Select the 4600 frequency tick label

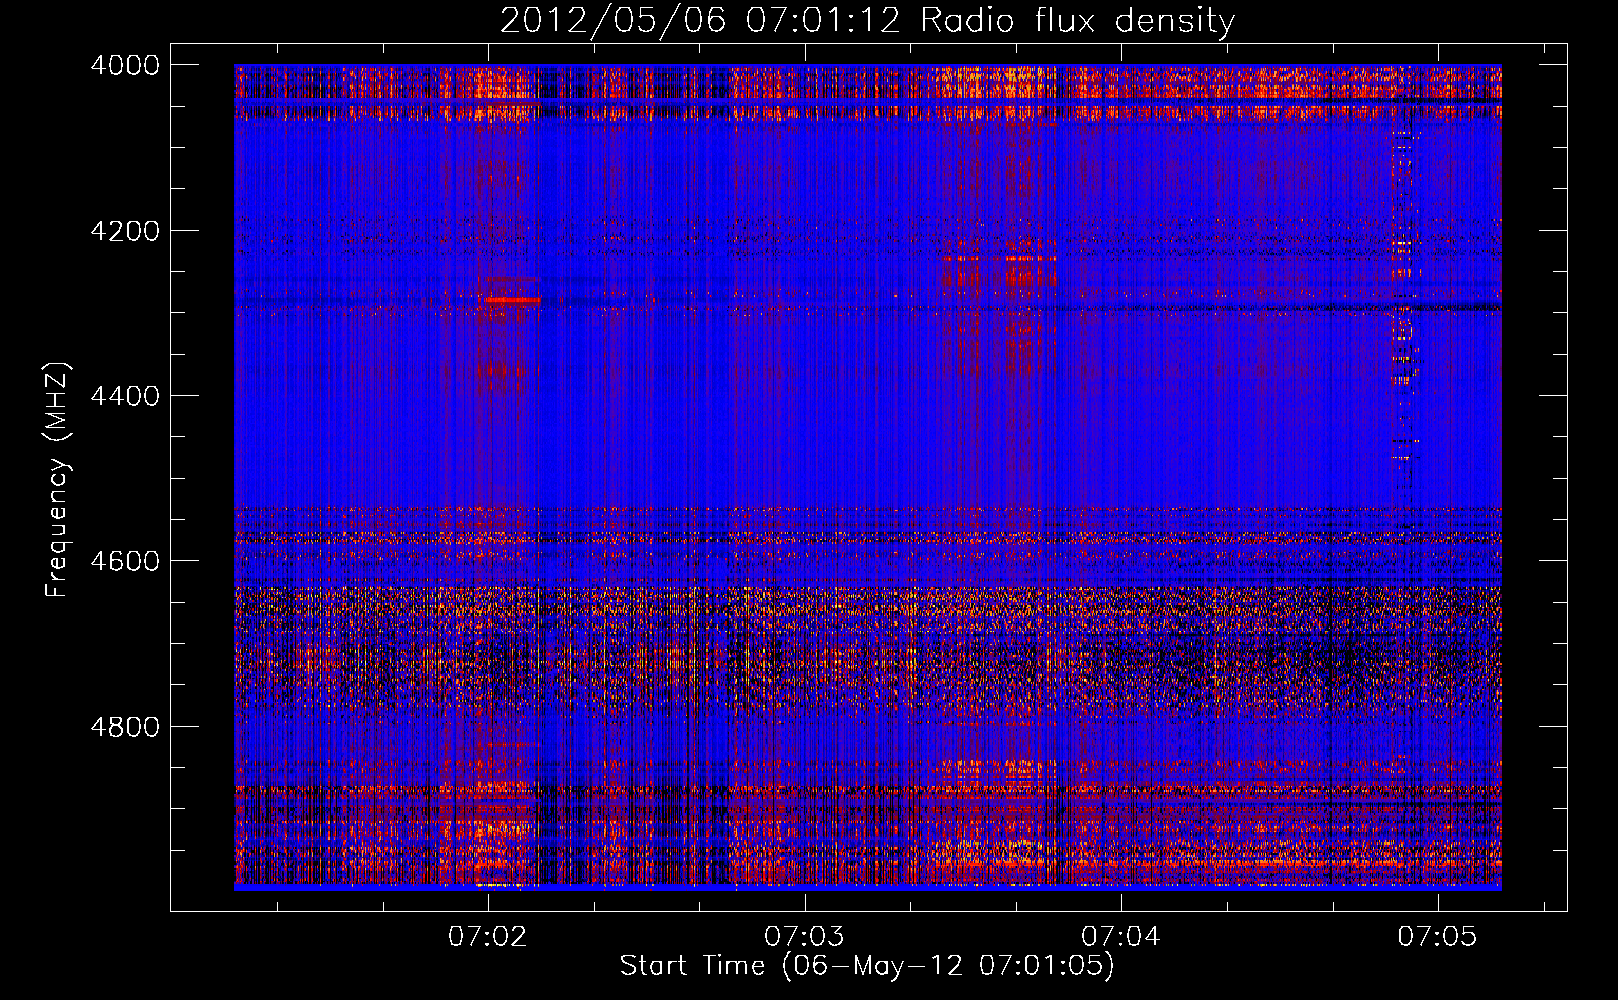[x=125, y=561]
